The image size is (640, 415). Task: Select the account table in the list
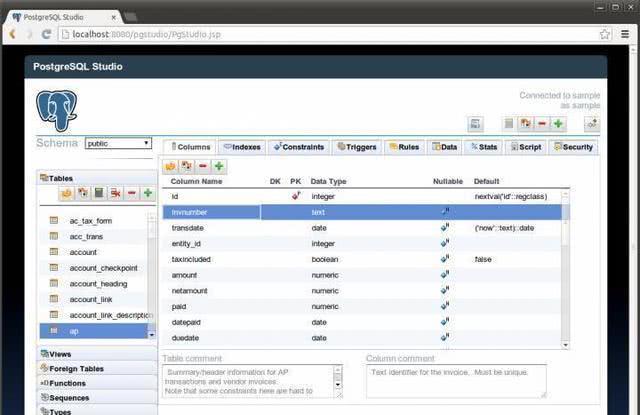[x=93, y=252]
